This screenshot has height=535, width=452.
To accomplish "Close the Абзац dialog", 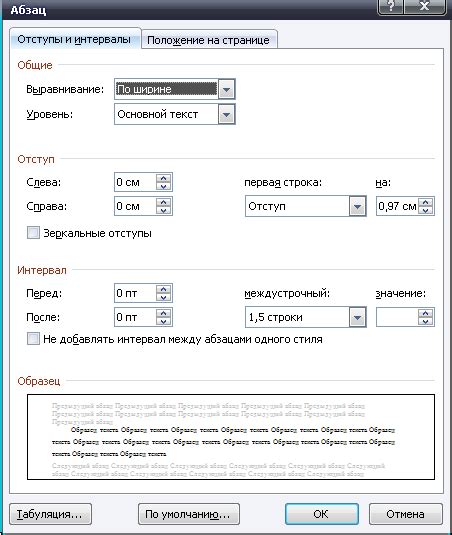I will 425,6.
